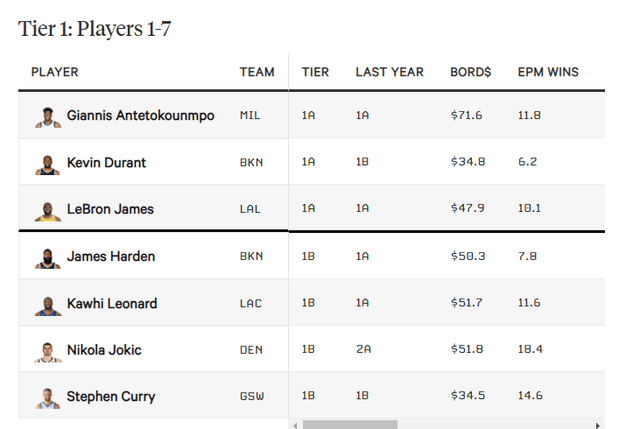Screen dimensions: 640x429
Task: Sort by LAST YEAR column header
Action: (x=389, y=72)
